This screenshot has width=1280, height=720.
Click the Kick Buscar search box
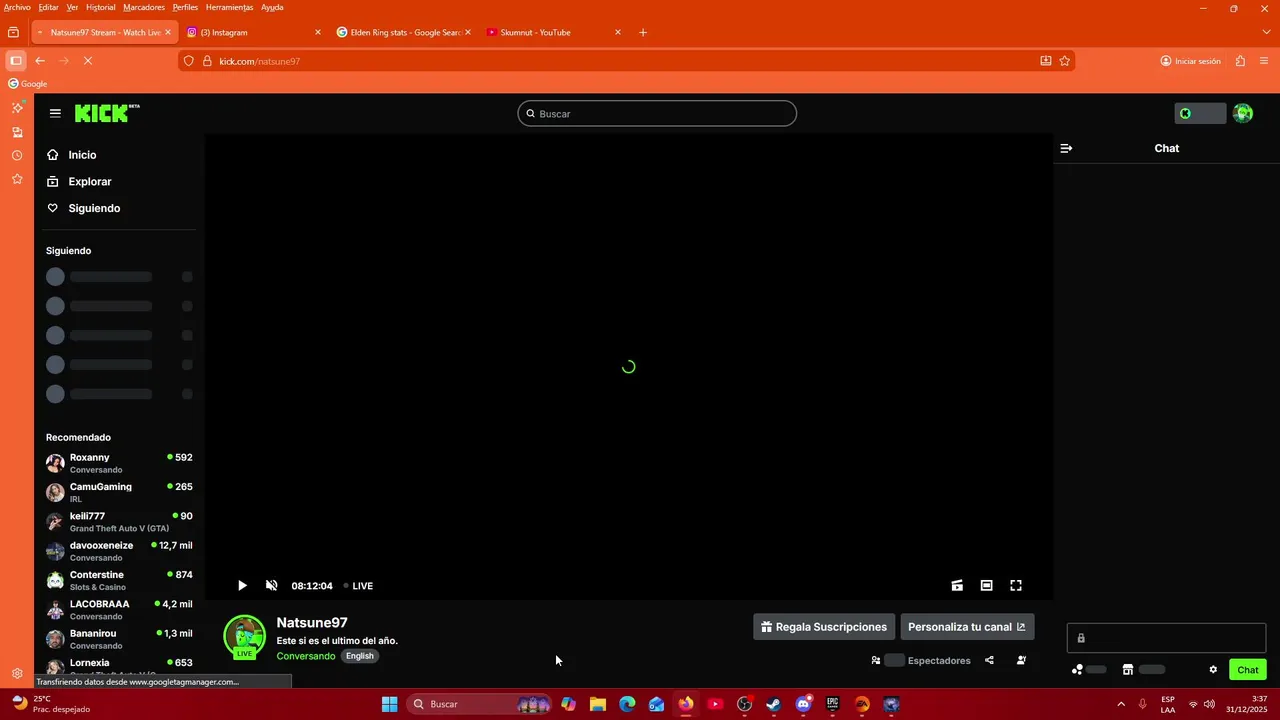657,114
